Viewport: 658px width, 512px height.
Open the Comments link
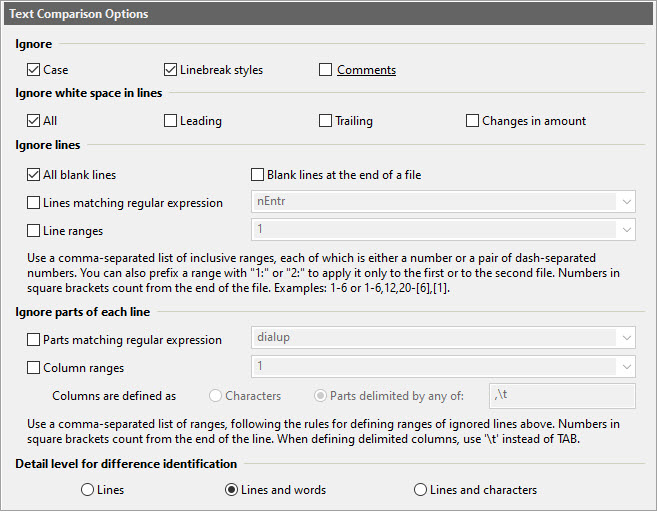(366, 70)
